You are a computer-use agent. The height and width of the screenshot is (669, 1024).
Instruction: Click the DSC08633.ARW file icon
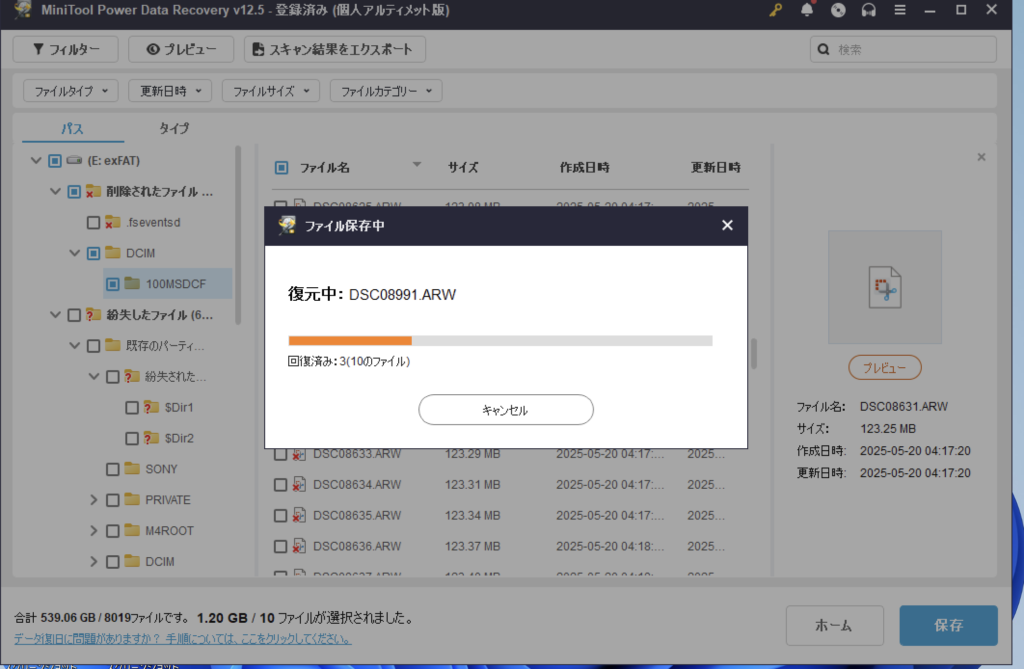(x=299, y=453)
